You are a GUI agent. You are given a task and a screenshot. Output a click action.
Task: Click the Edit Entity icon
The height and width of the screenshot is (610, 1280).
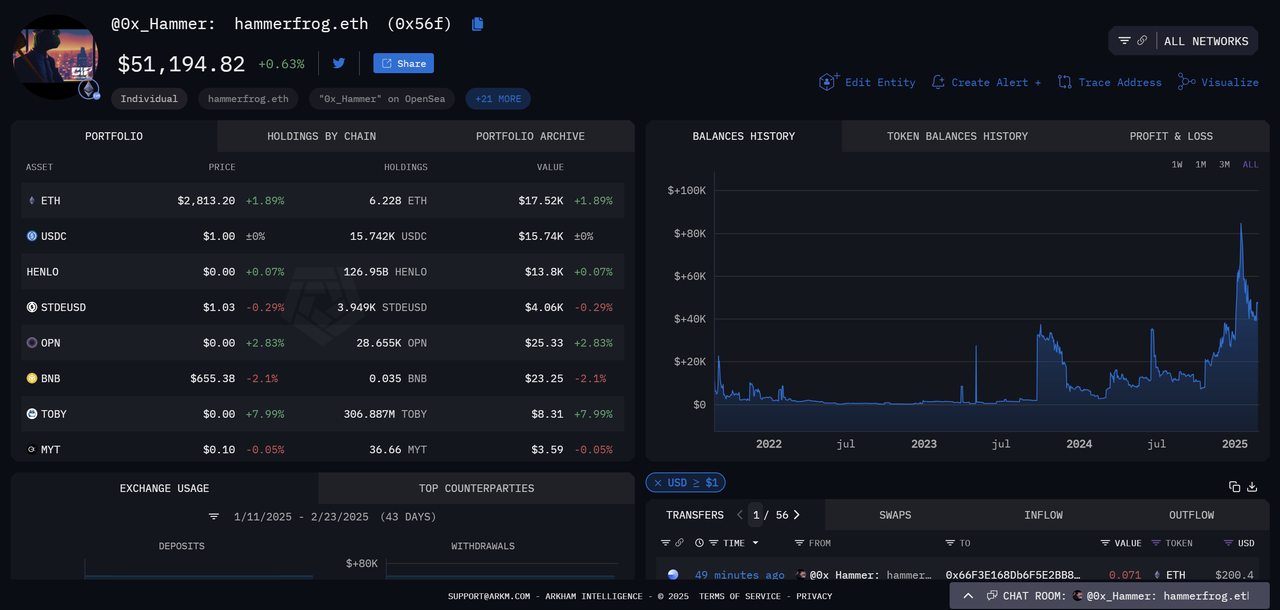click(828, 82)
